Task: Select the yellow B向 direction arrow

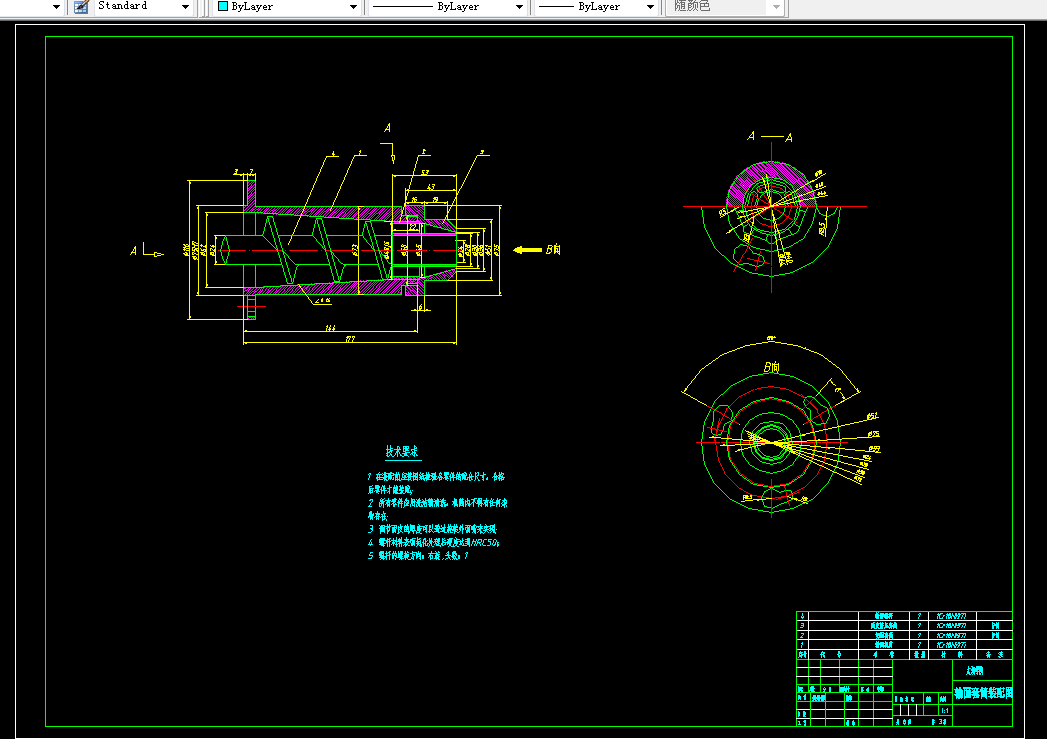Action: click(528, 250)
